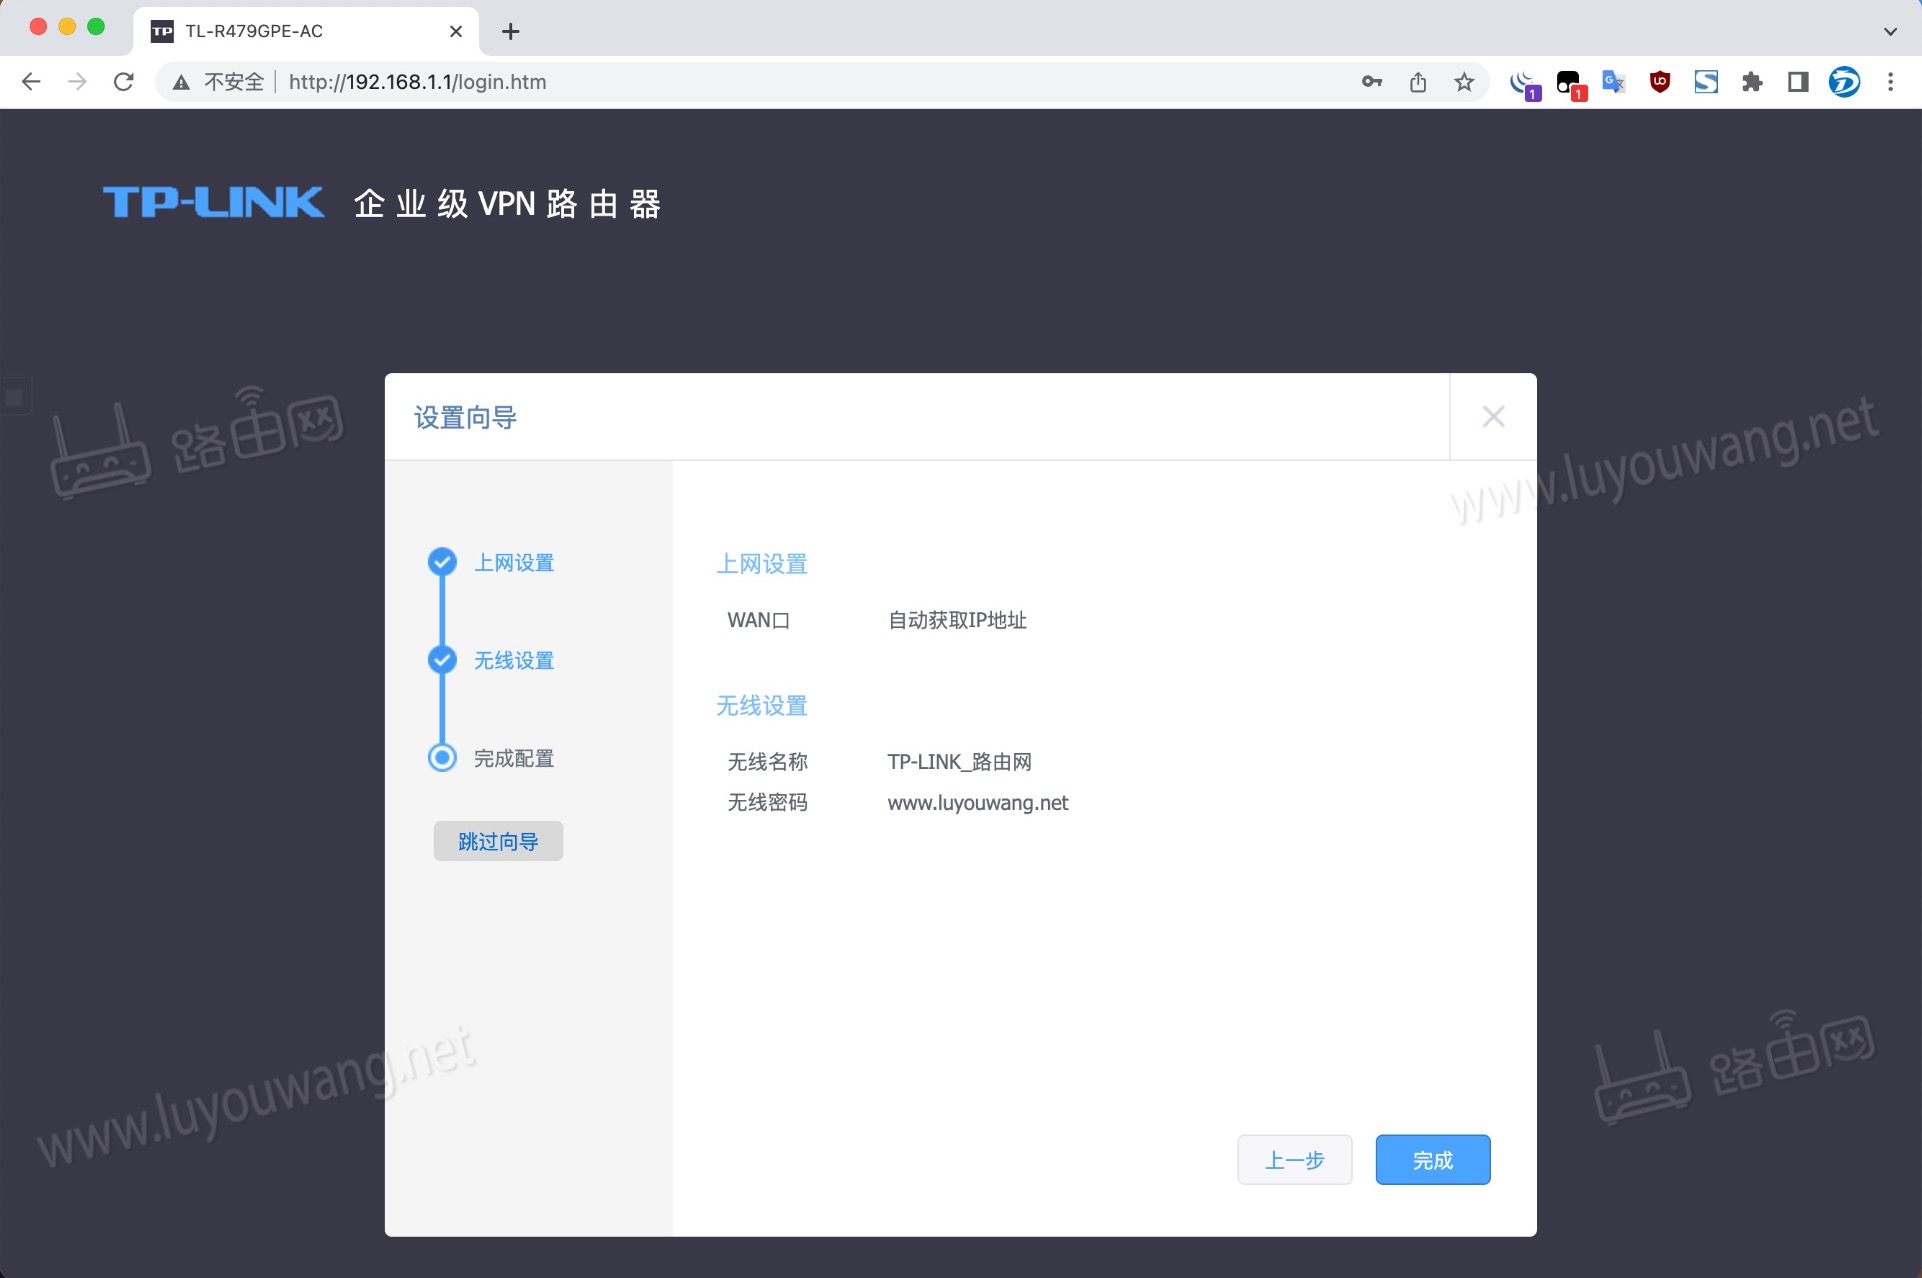Click 上一步 to go back
The image size is (1922, 1278).
point(1293,1160)
